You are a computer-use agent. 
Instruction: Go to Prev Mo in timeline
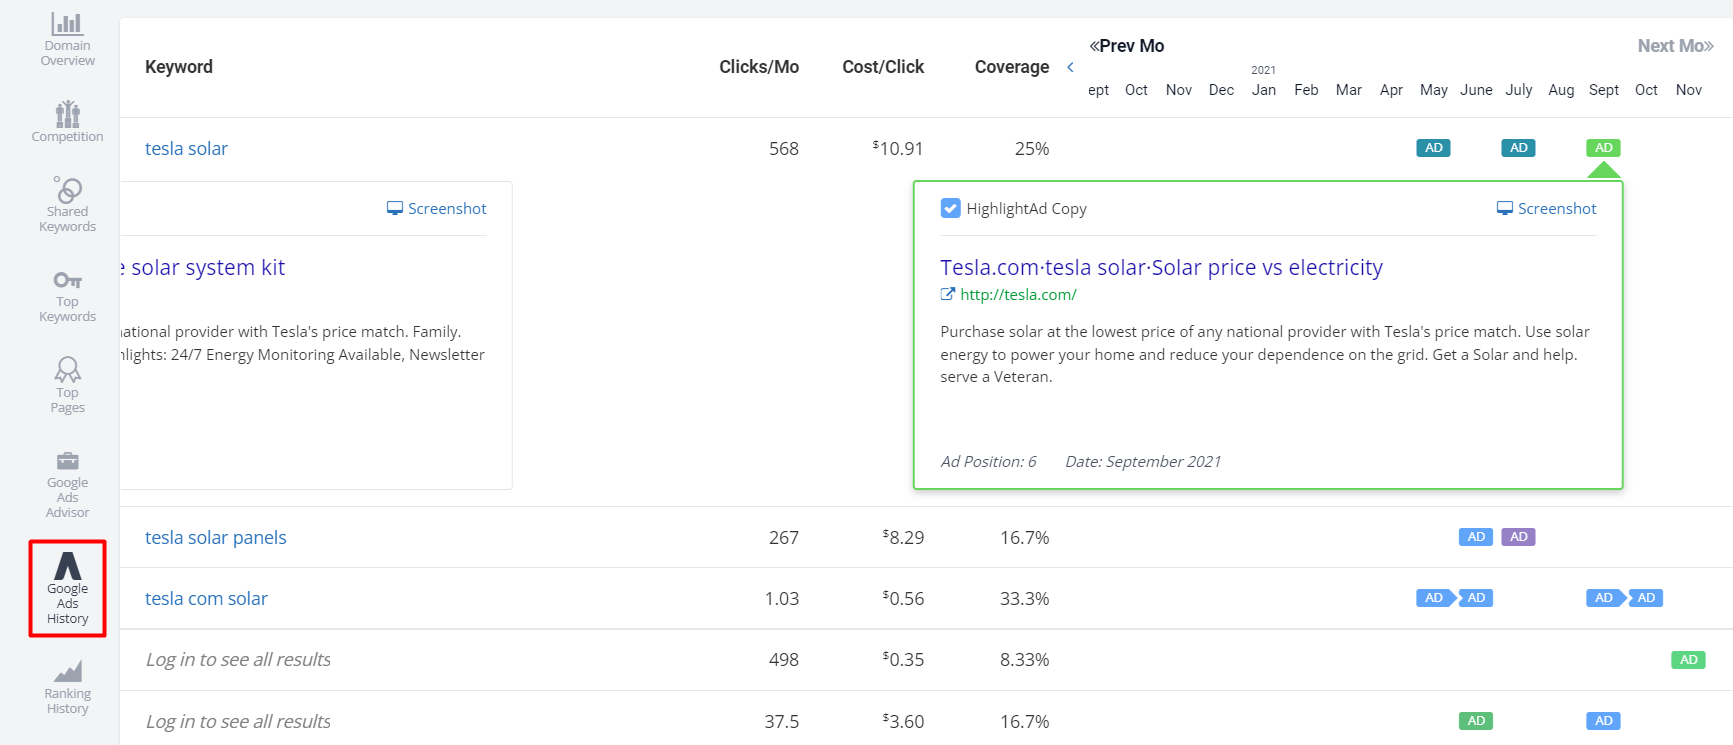click(x=1126, y=46)
